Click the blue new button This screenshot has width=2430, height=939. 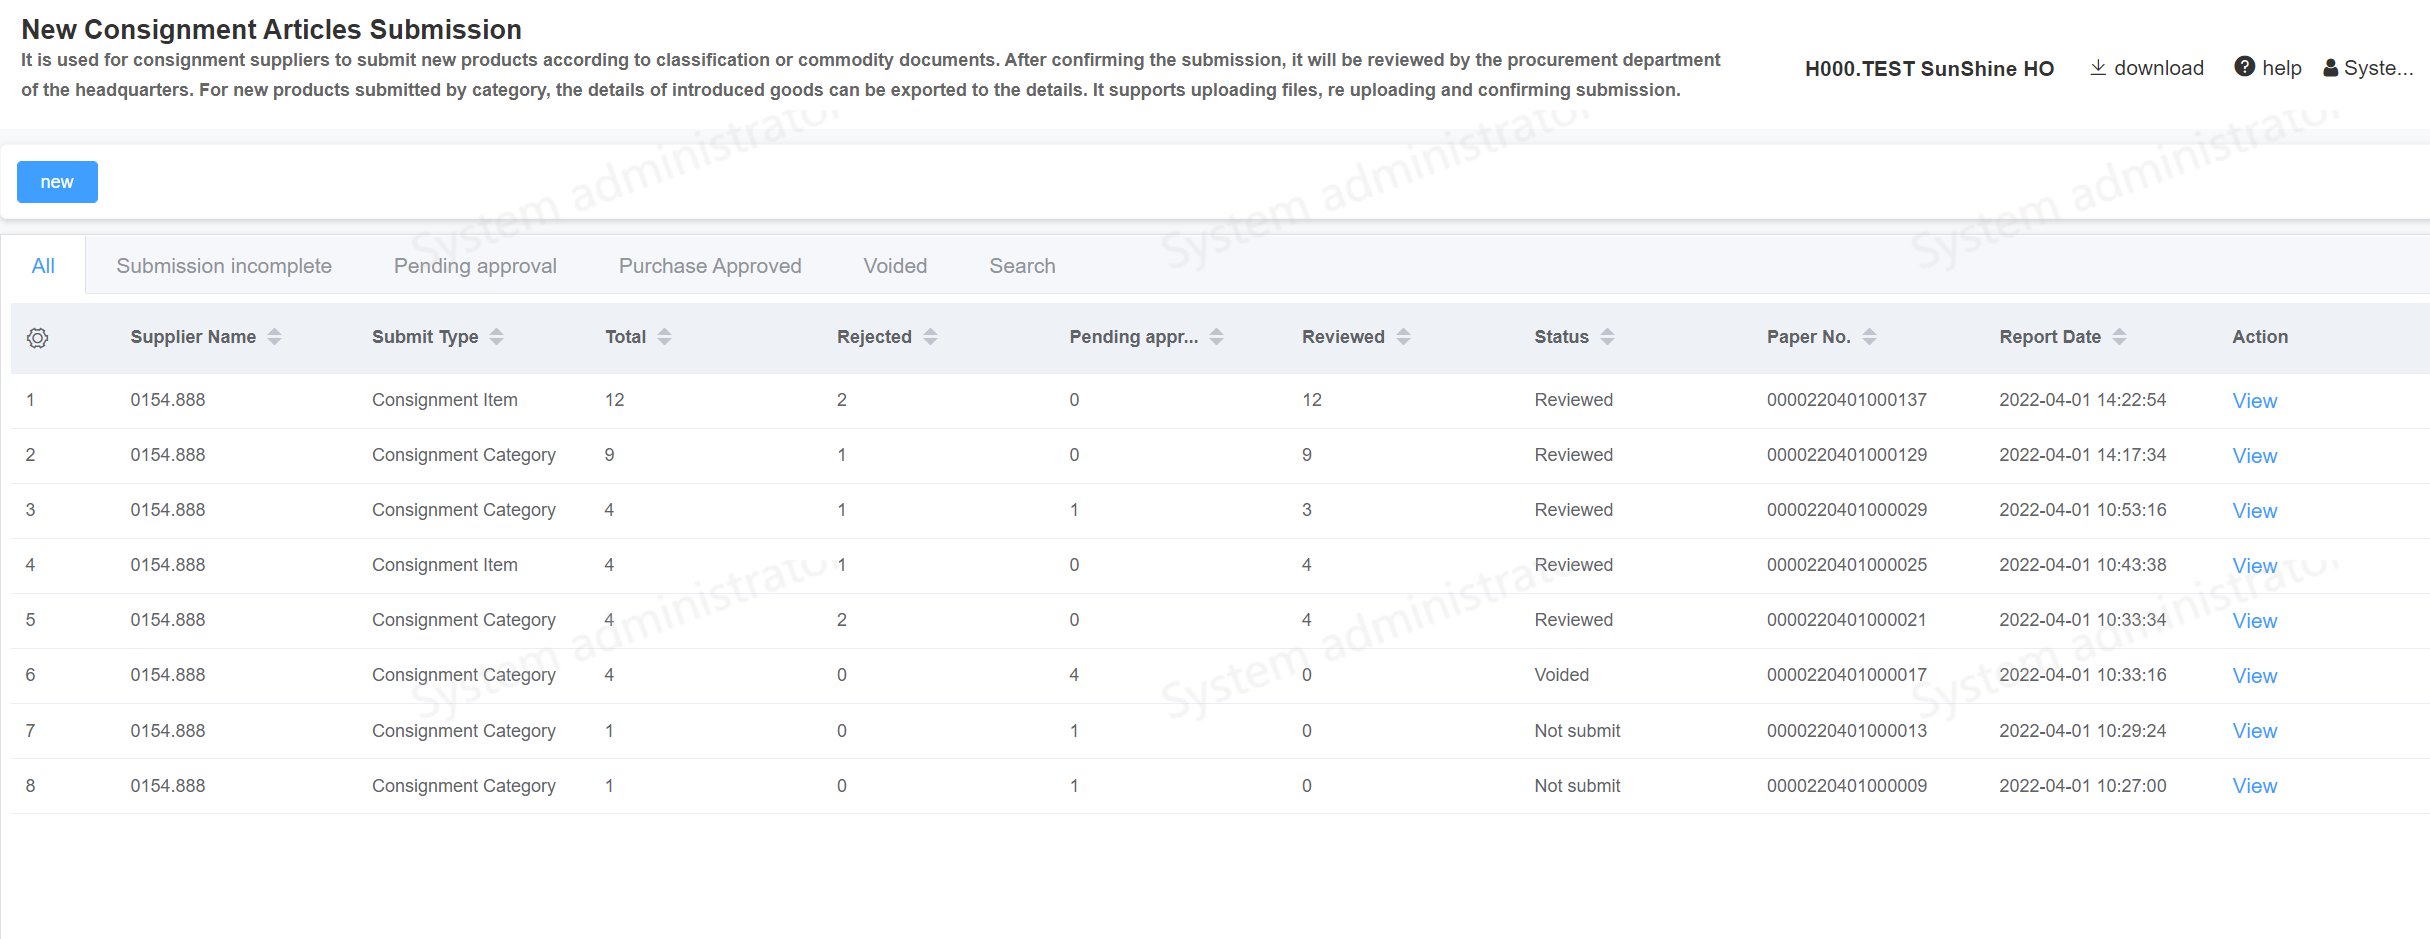click(57, 182)
